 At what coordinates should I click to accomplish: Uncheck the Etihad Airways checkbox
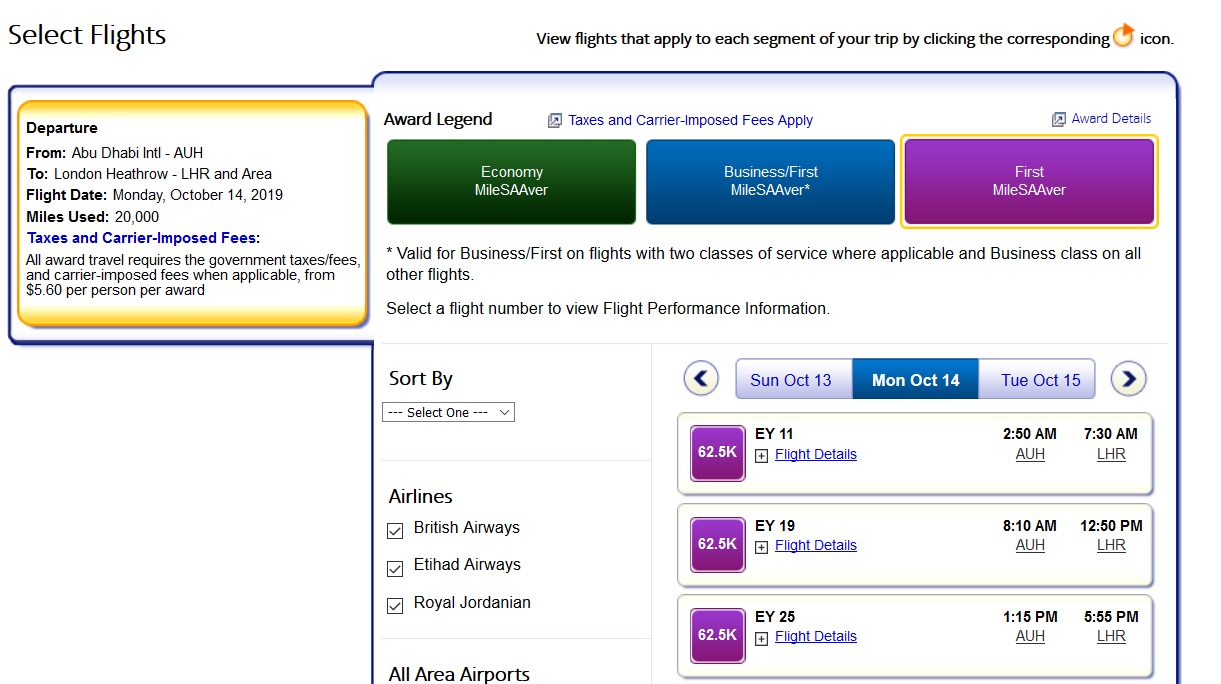click(x=395, y=568)
